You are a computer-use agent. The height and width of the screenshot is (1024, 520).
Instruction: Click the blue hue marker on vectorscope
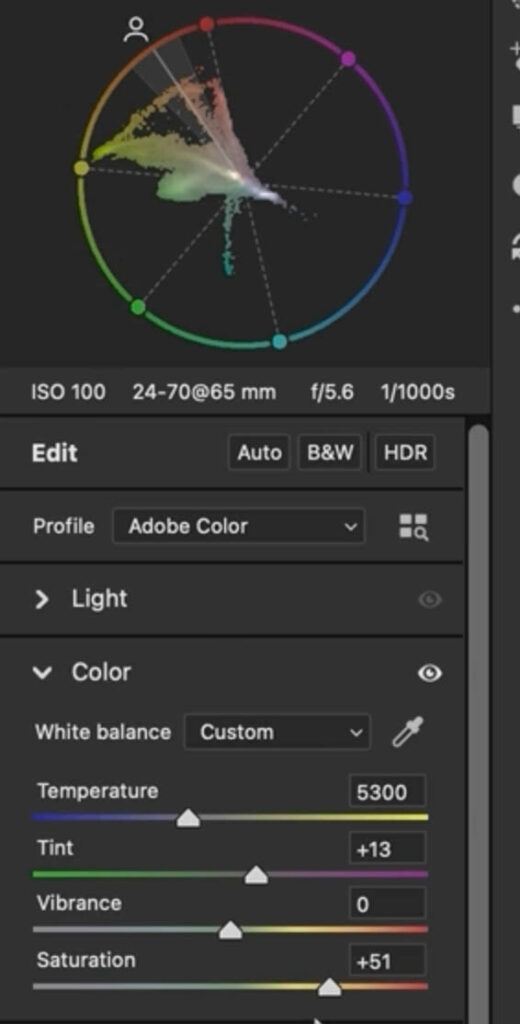click(404, 197)
